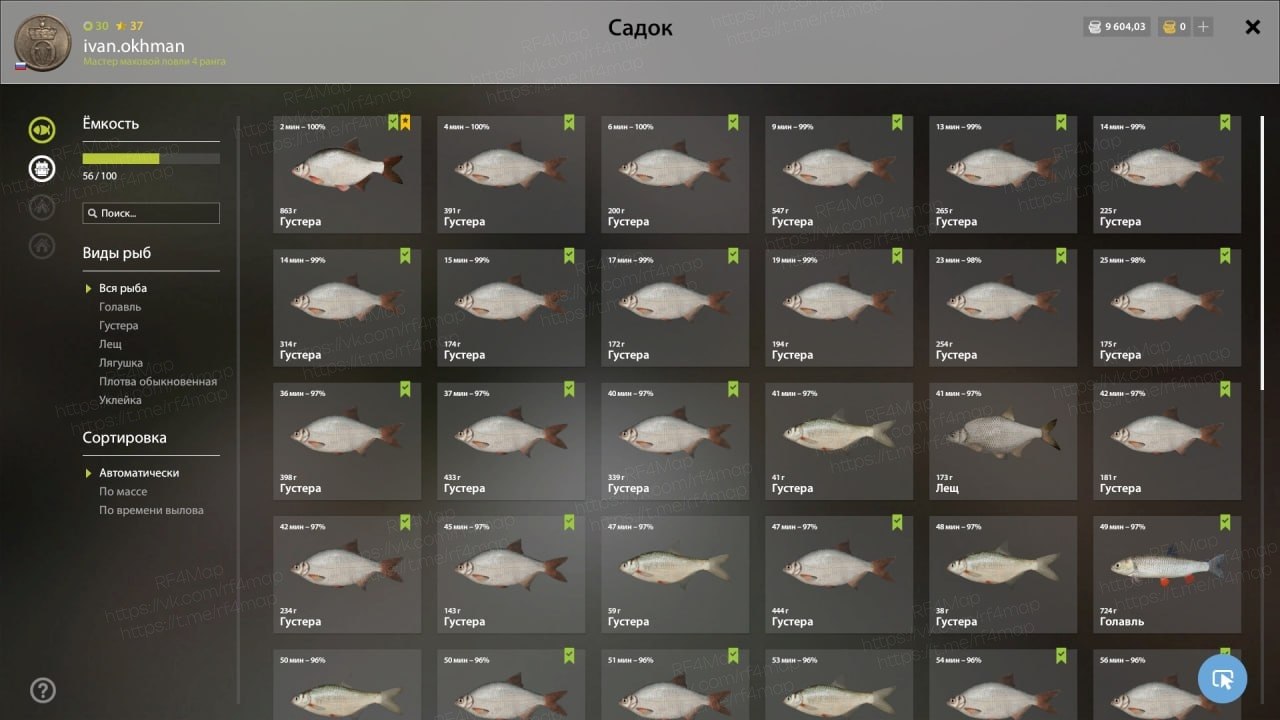1280x720 pixels.
Task: Click the help question mark icon
Action: tap(43, 690)
